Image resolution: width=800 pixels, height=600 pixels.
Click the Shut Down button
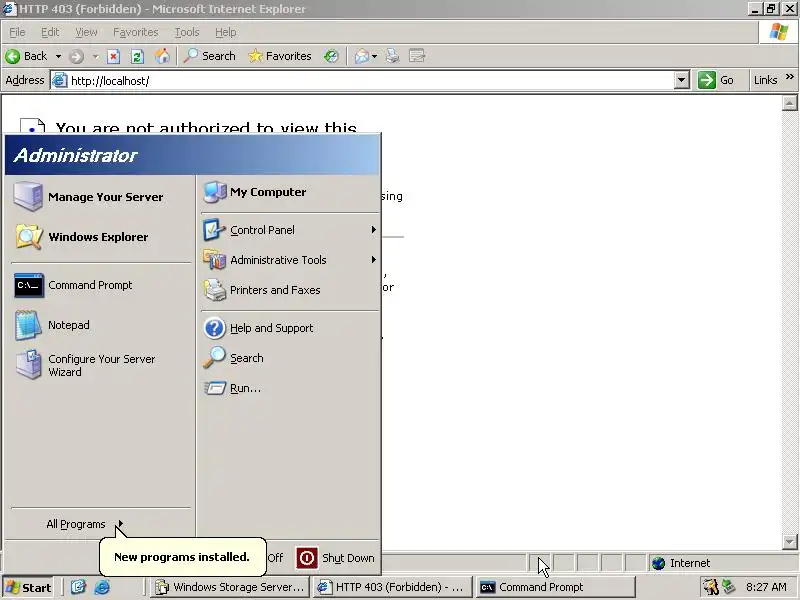[x=335, y=558]
